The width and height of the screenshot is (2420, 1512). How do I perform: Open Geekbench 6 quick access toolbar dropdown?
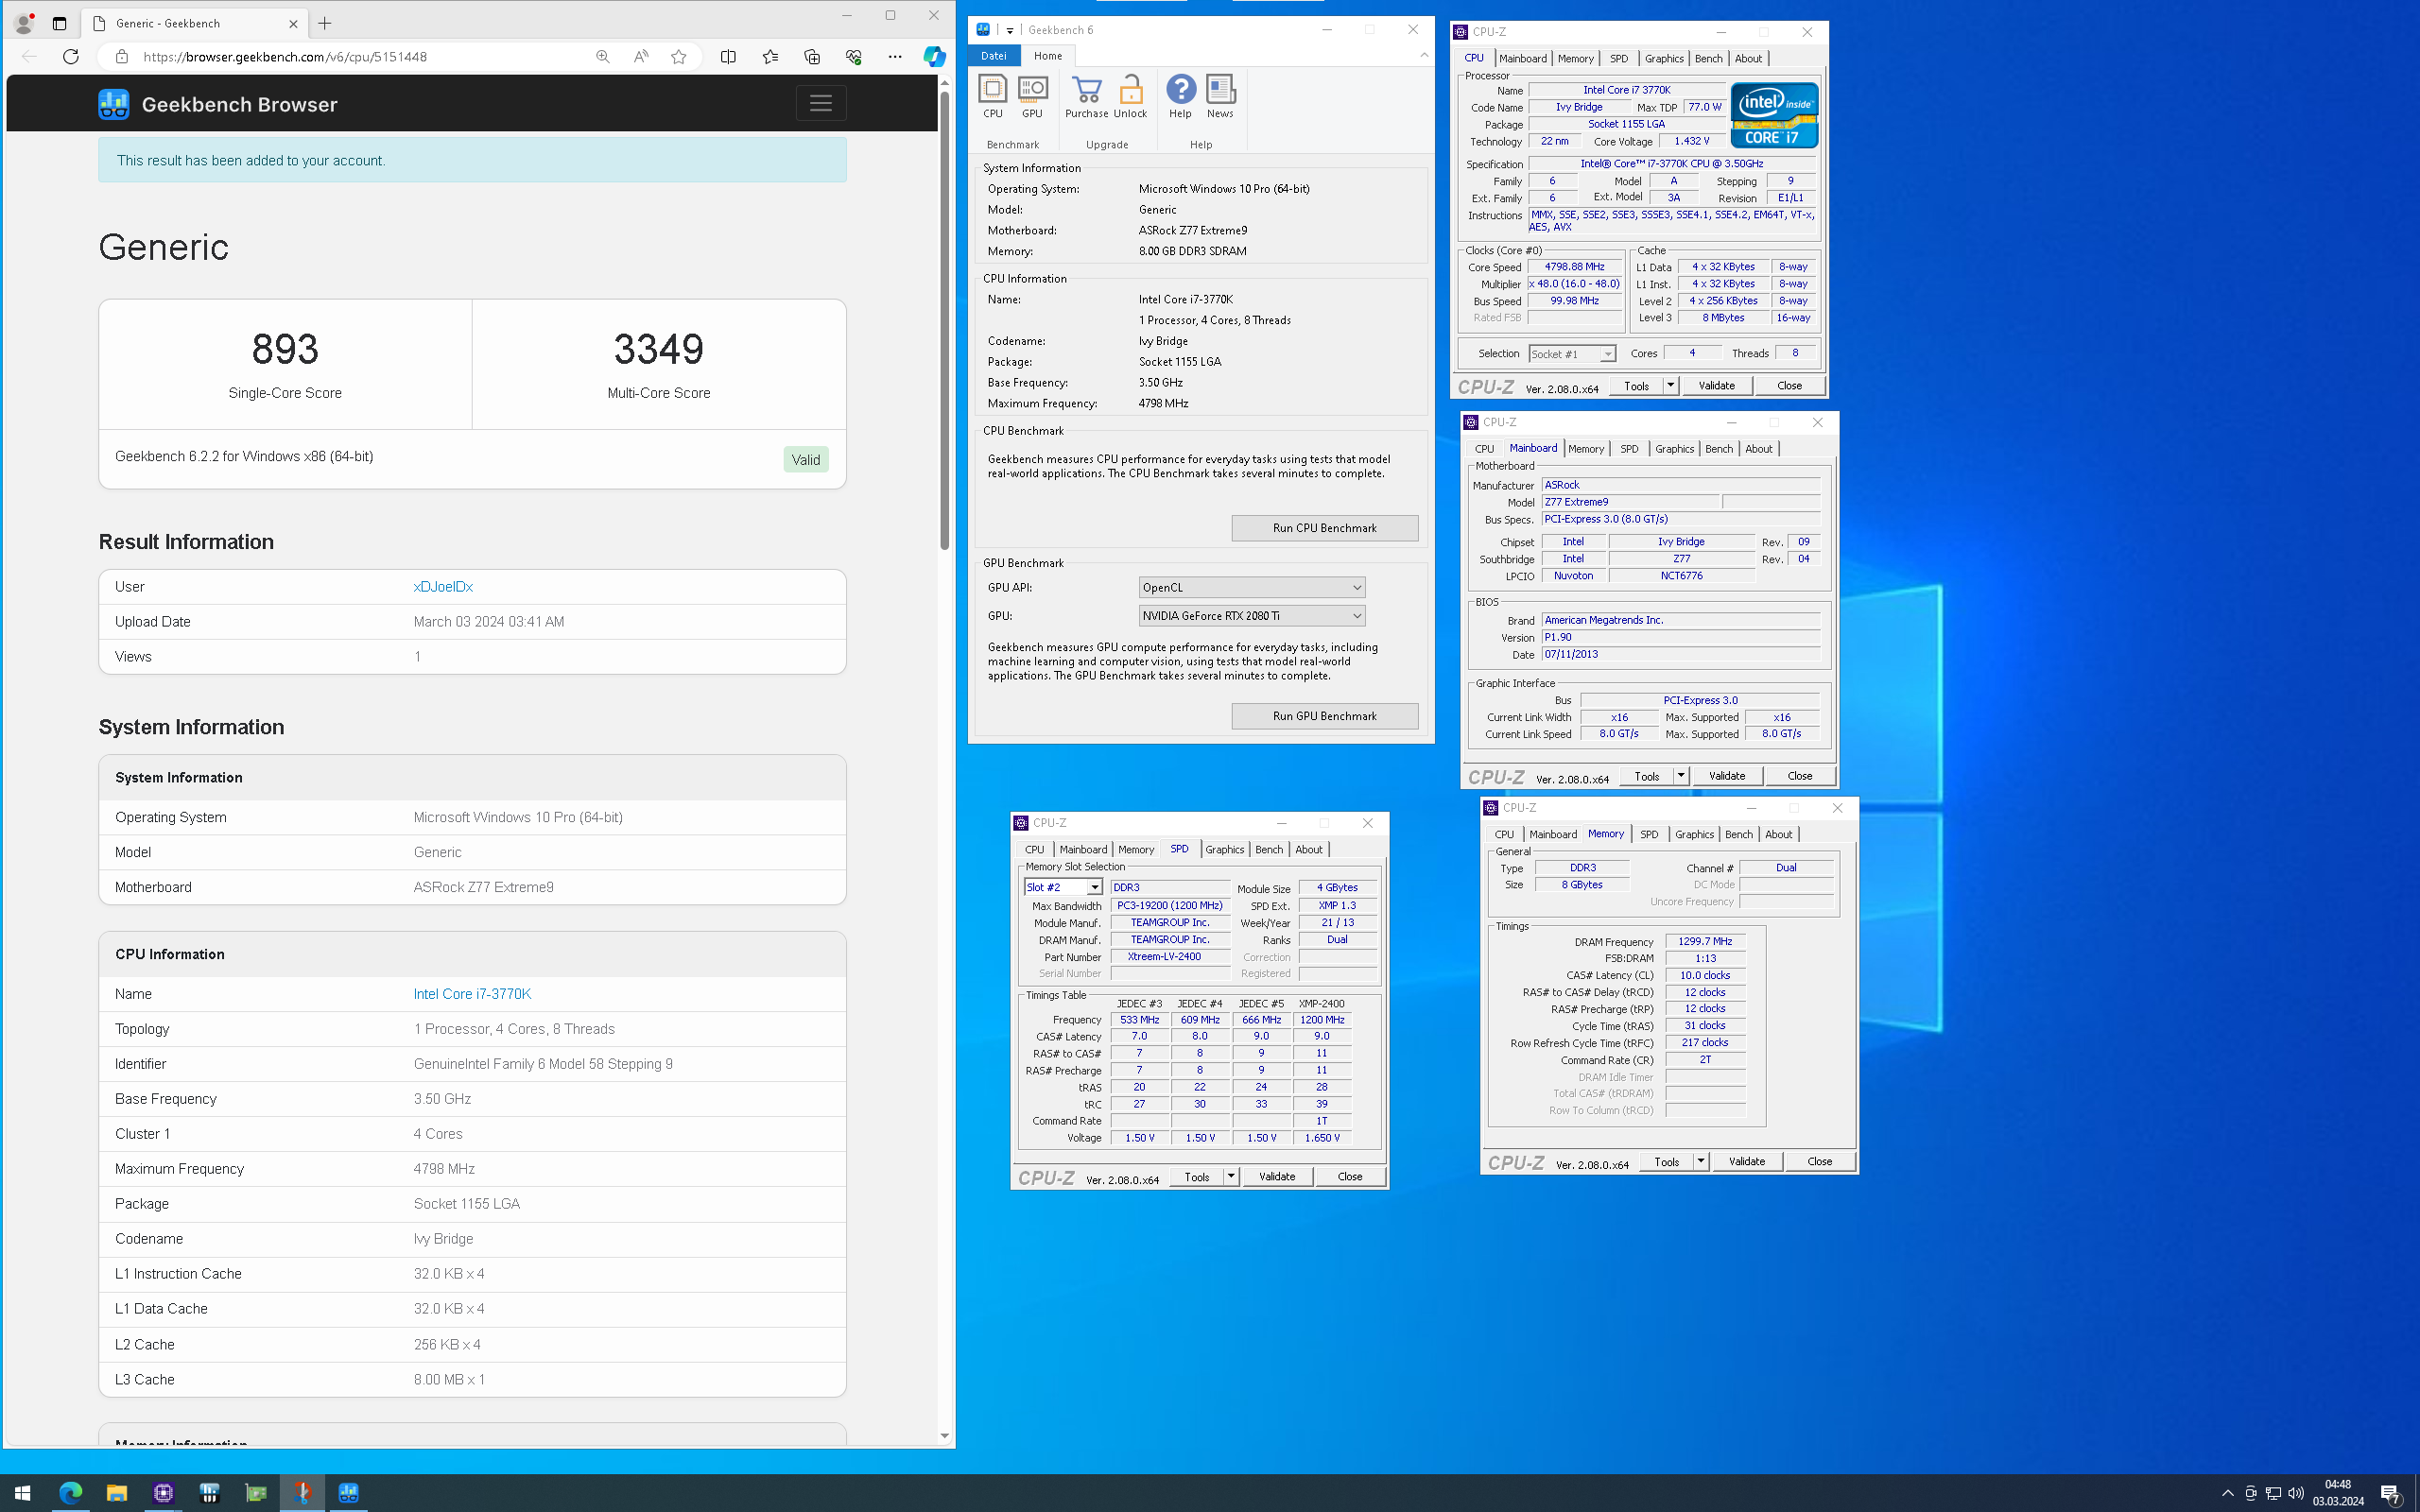click(1009, 30)
